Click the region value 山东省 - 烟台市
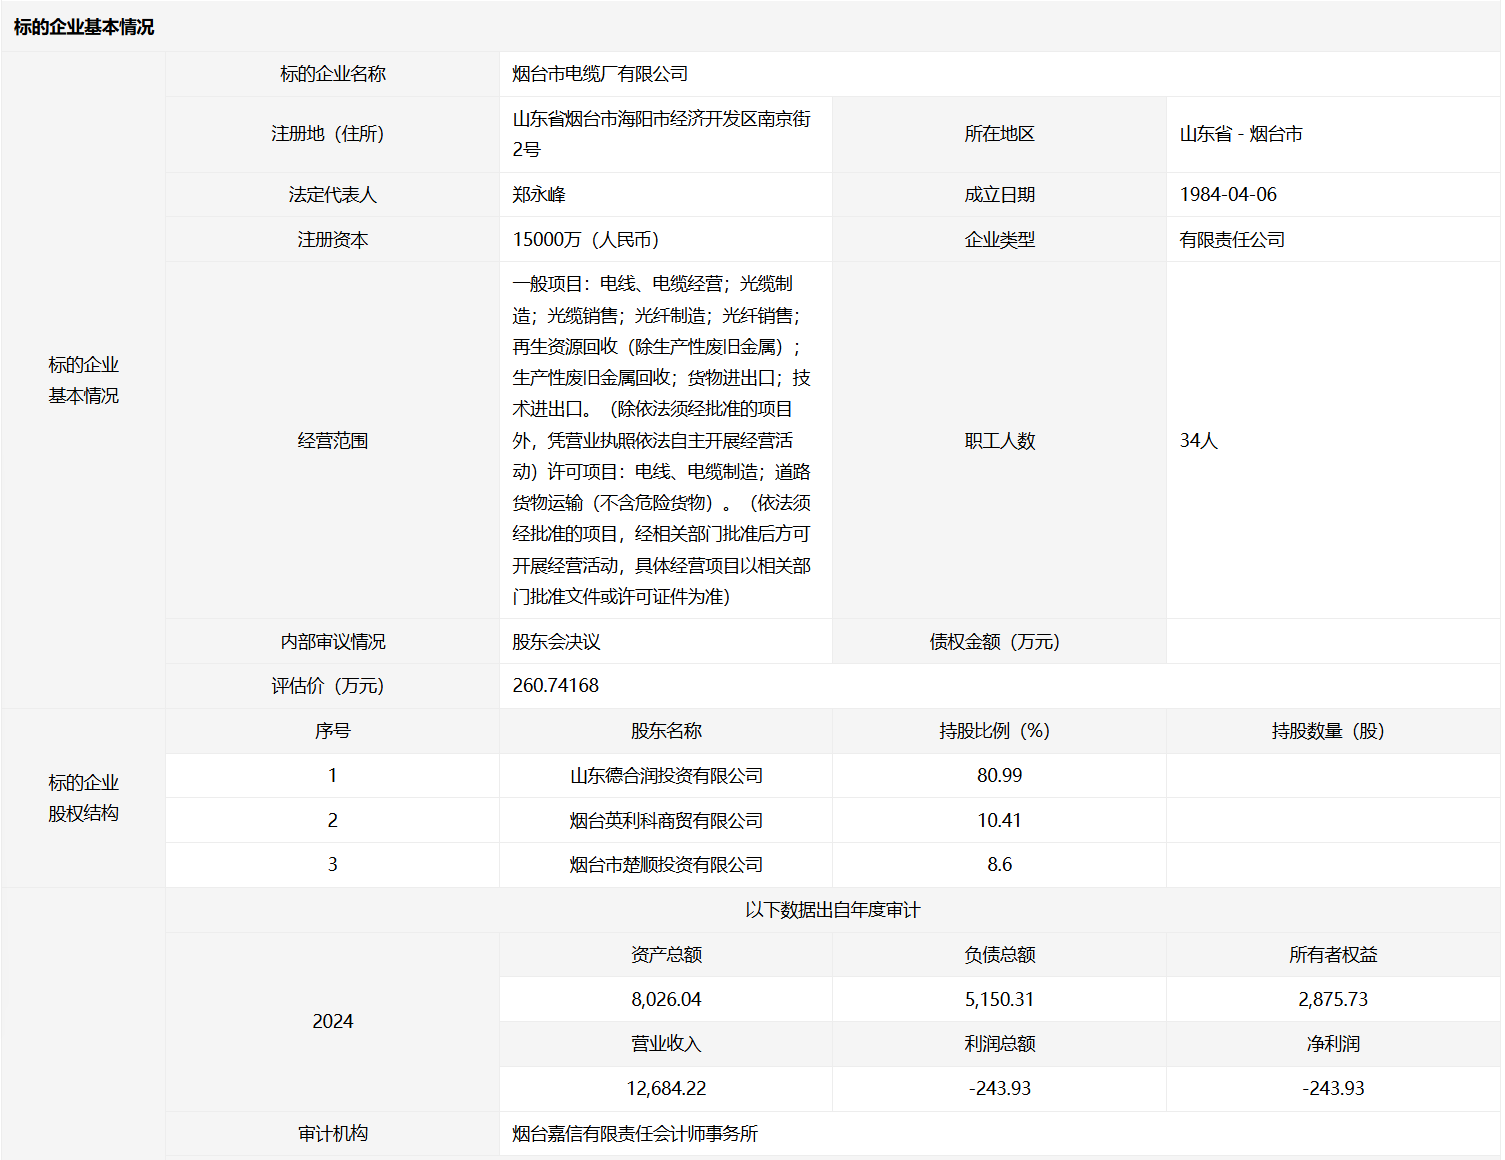1505x1160 pixels. coord(1241,134)
